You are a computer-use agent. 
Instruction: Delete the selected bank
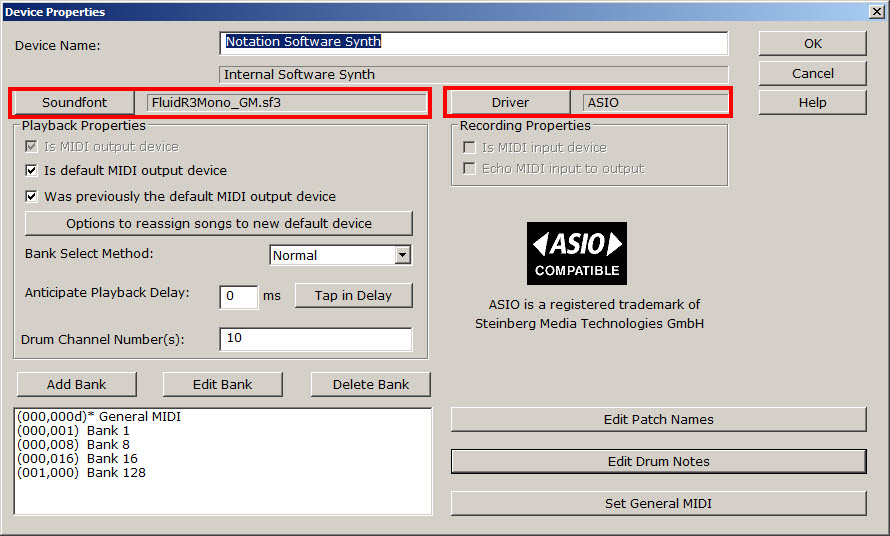pos(371,384)
